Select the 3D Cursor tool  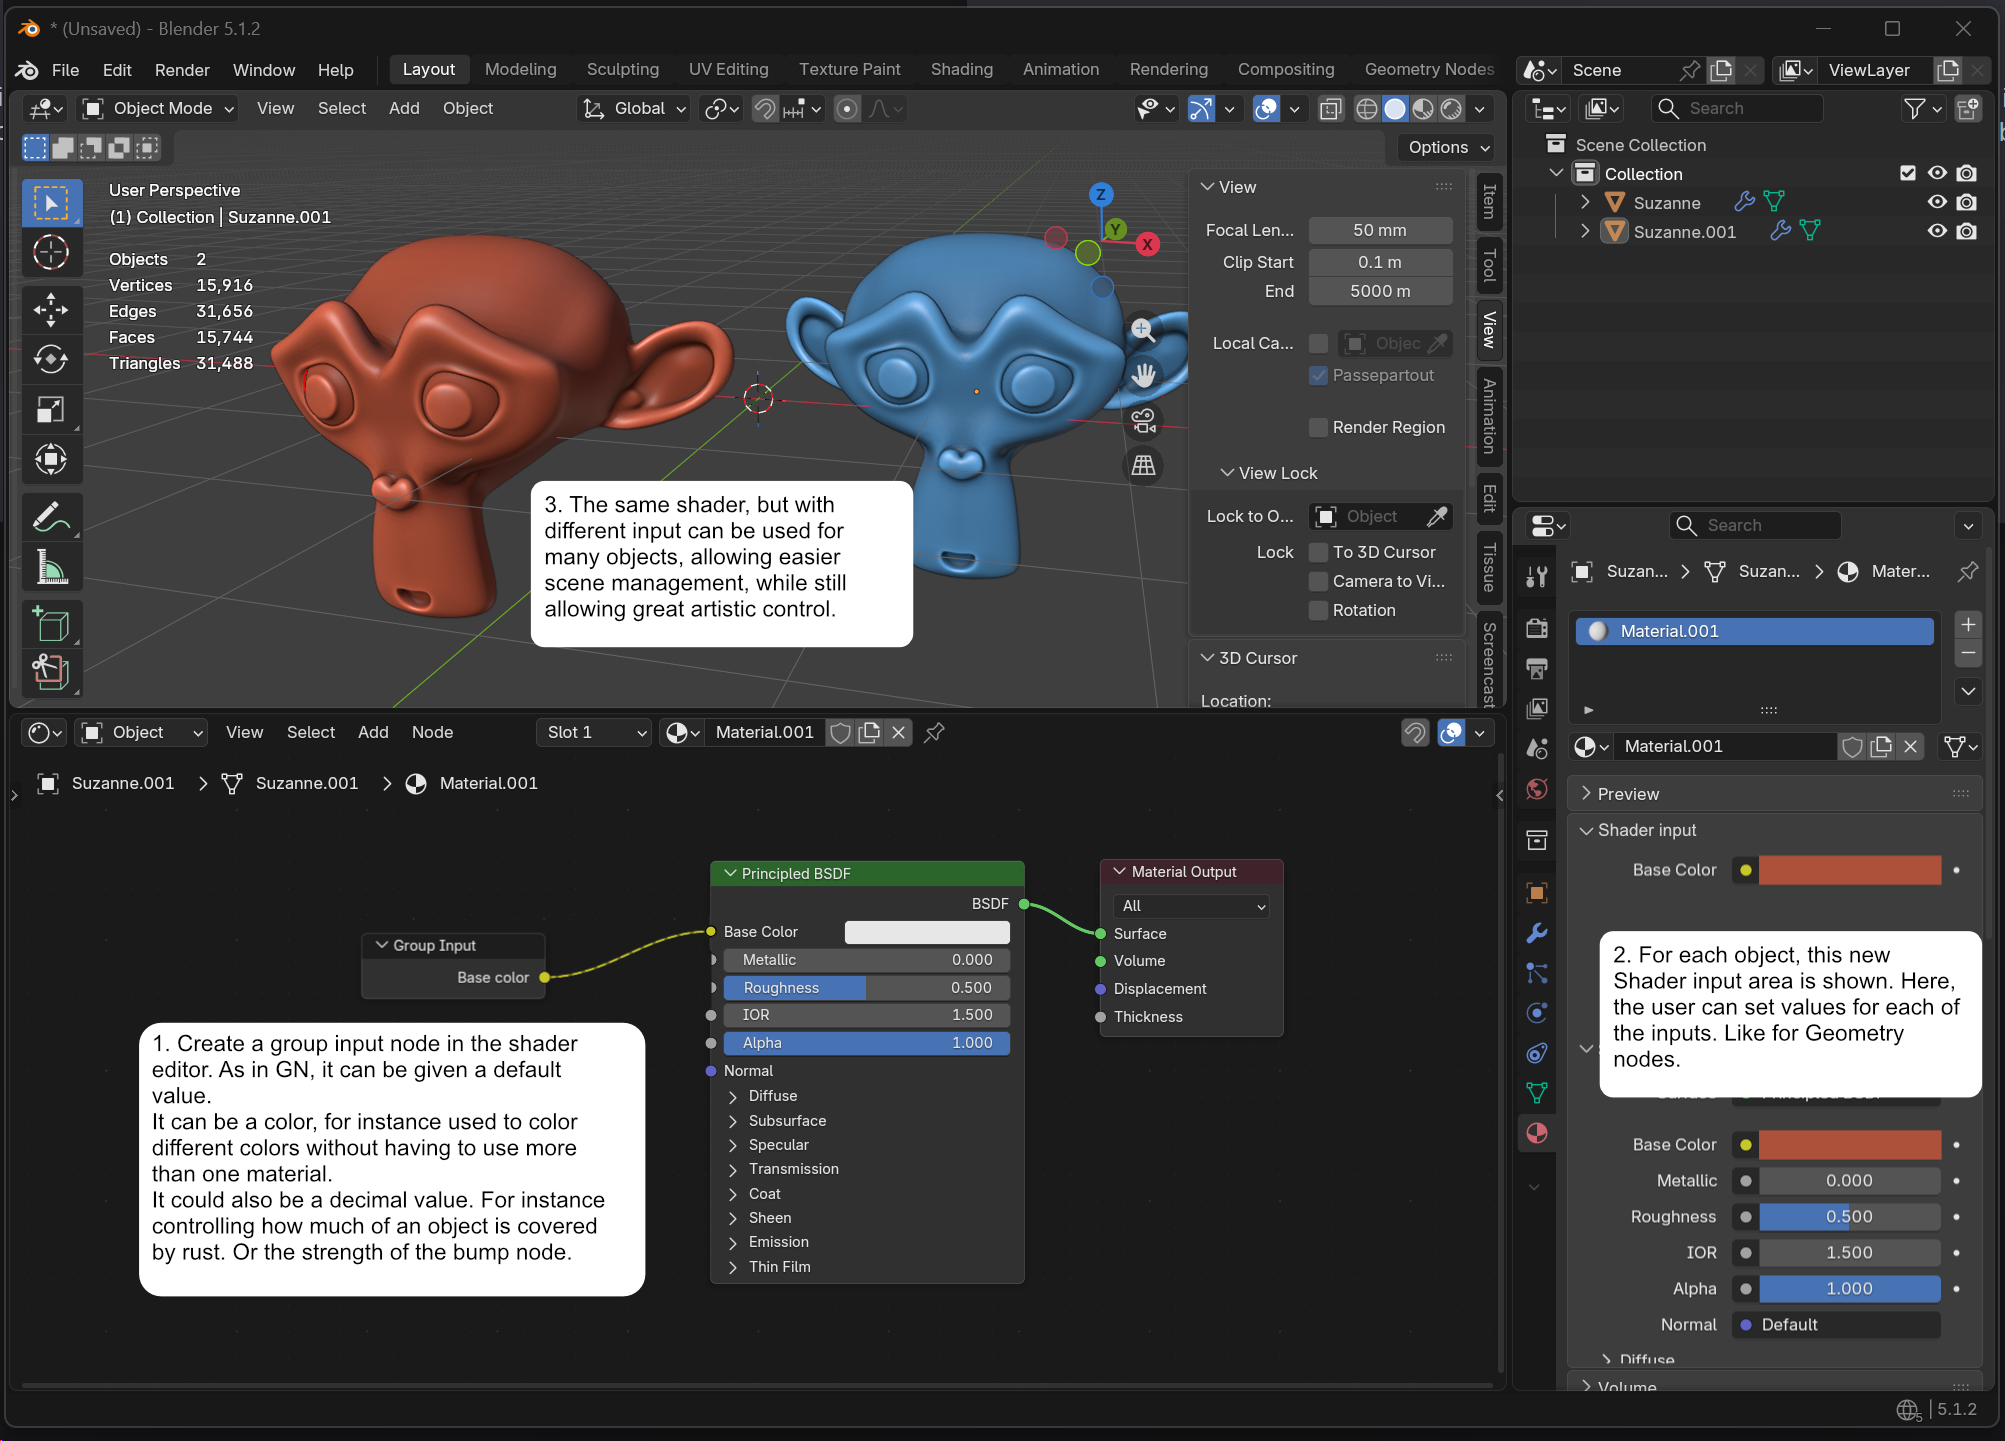[51, 253]
